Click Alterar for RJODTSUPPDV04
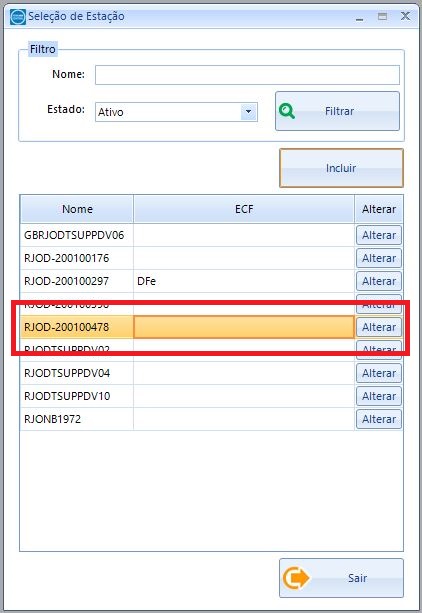 pos(379,373)
